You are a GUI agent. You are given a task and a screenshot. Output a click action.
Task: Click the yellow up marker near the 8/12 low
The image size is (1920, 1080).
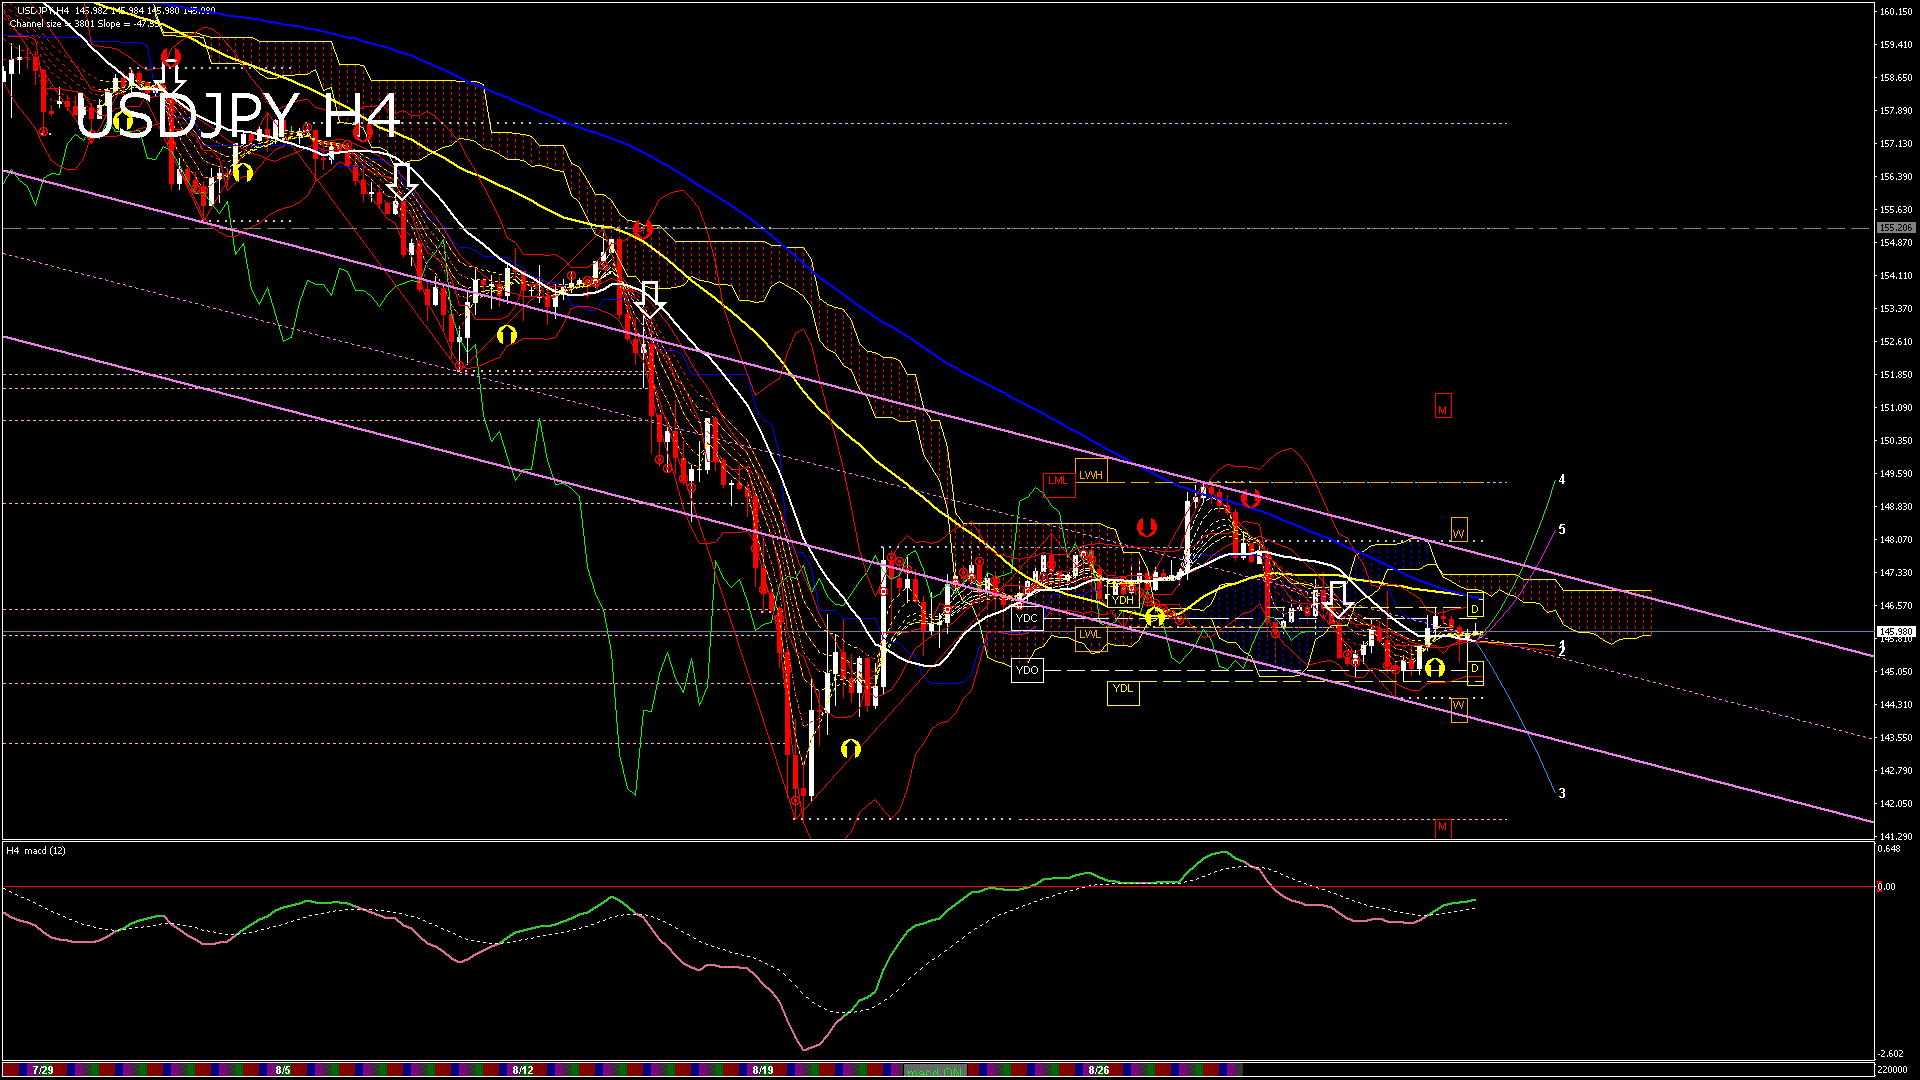(507, 334)
